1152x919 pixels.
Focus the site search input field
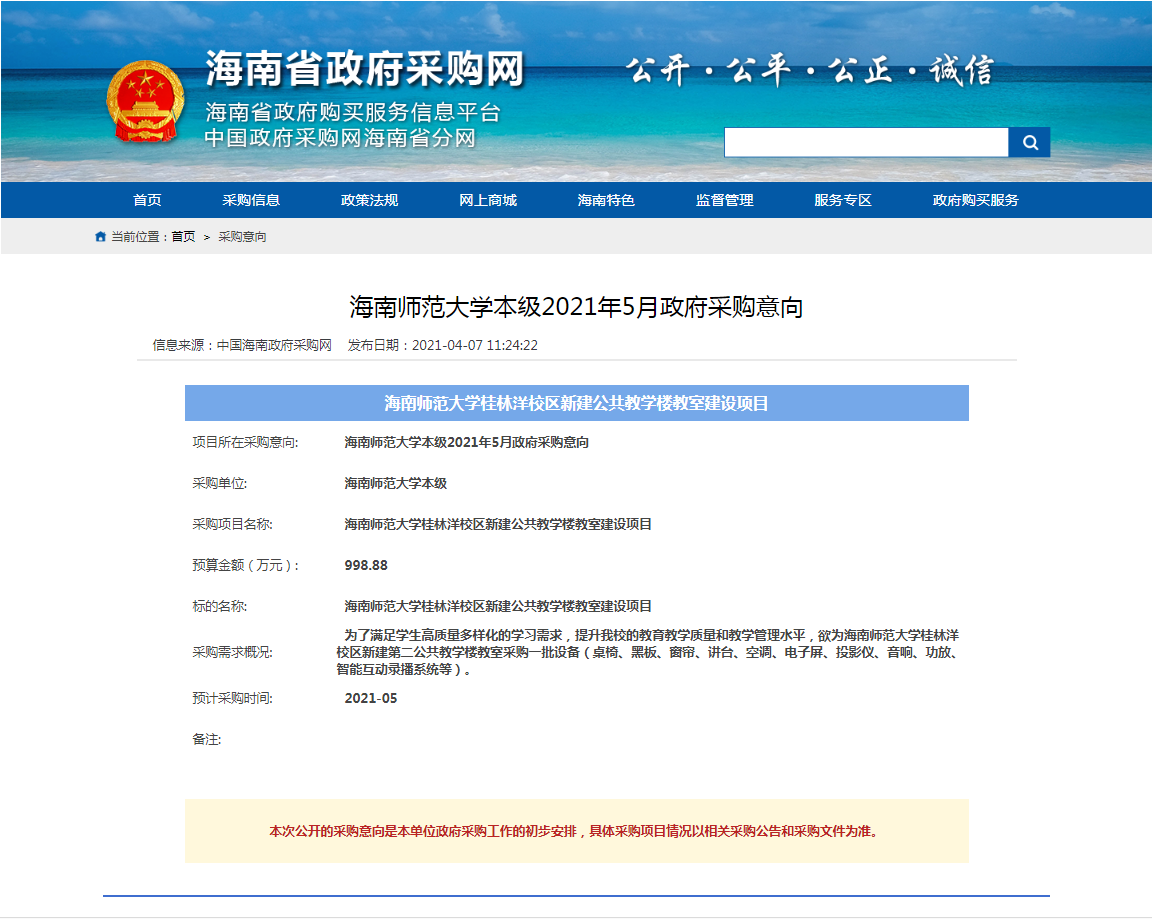pyautogui.click(x=866, y=143)
